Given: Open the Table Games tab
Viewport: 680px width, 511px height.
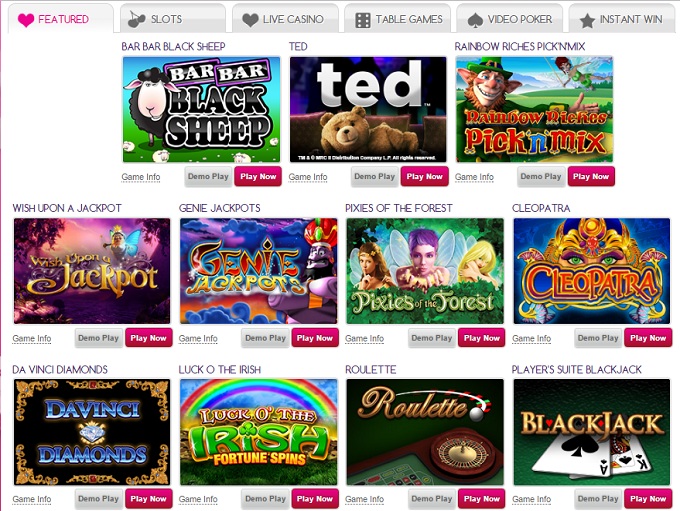Looking at the screenshot, I should point(397,19).
